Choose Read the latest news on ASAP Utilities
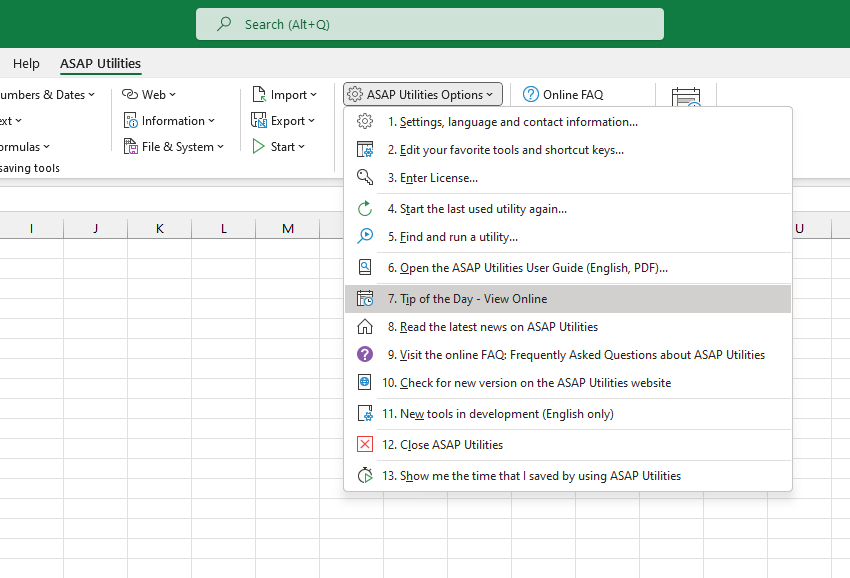Screen dimensions: 850x578 (568, 327)
